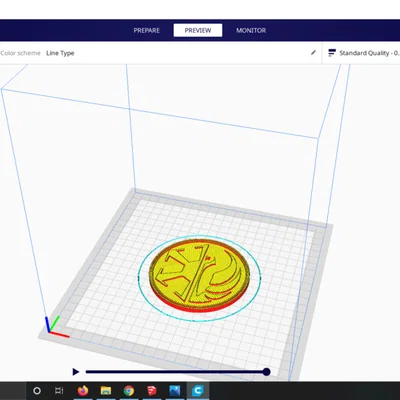Image resolution: width=400 pixels, height=400 pixels.
Task: Open Firefox from the taskbar
Action: tap(83, 390)
